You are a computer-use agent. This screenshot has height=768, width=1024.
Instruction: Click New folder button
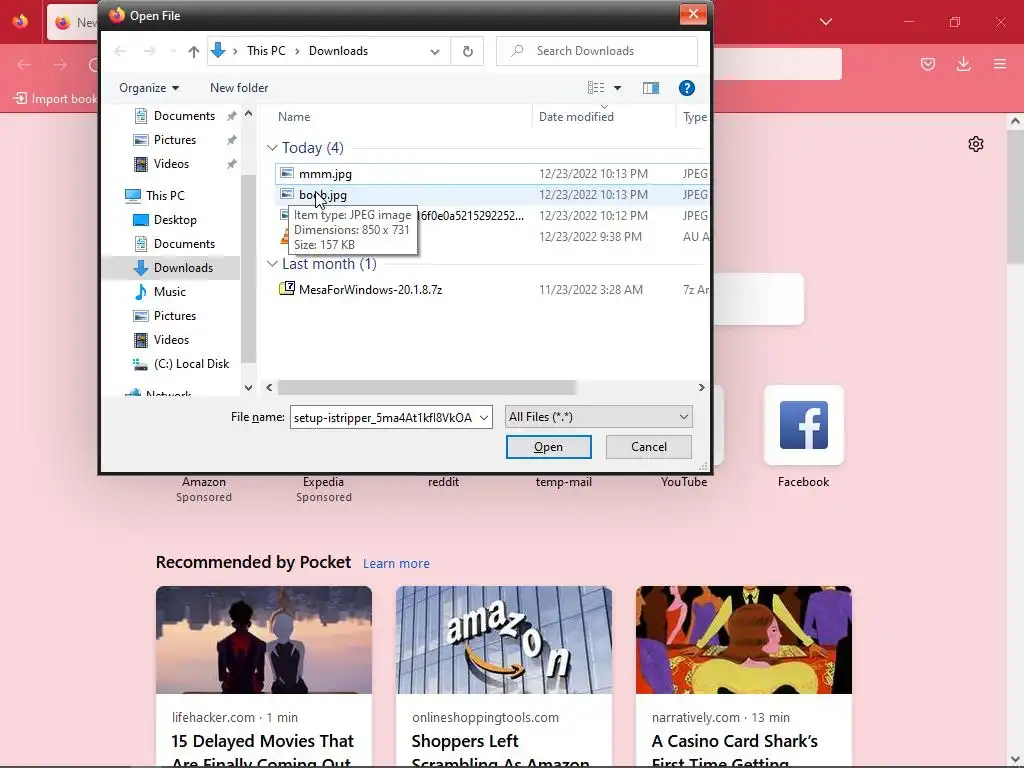pyautogui.click(x=239, y=88)
